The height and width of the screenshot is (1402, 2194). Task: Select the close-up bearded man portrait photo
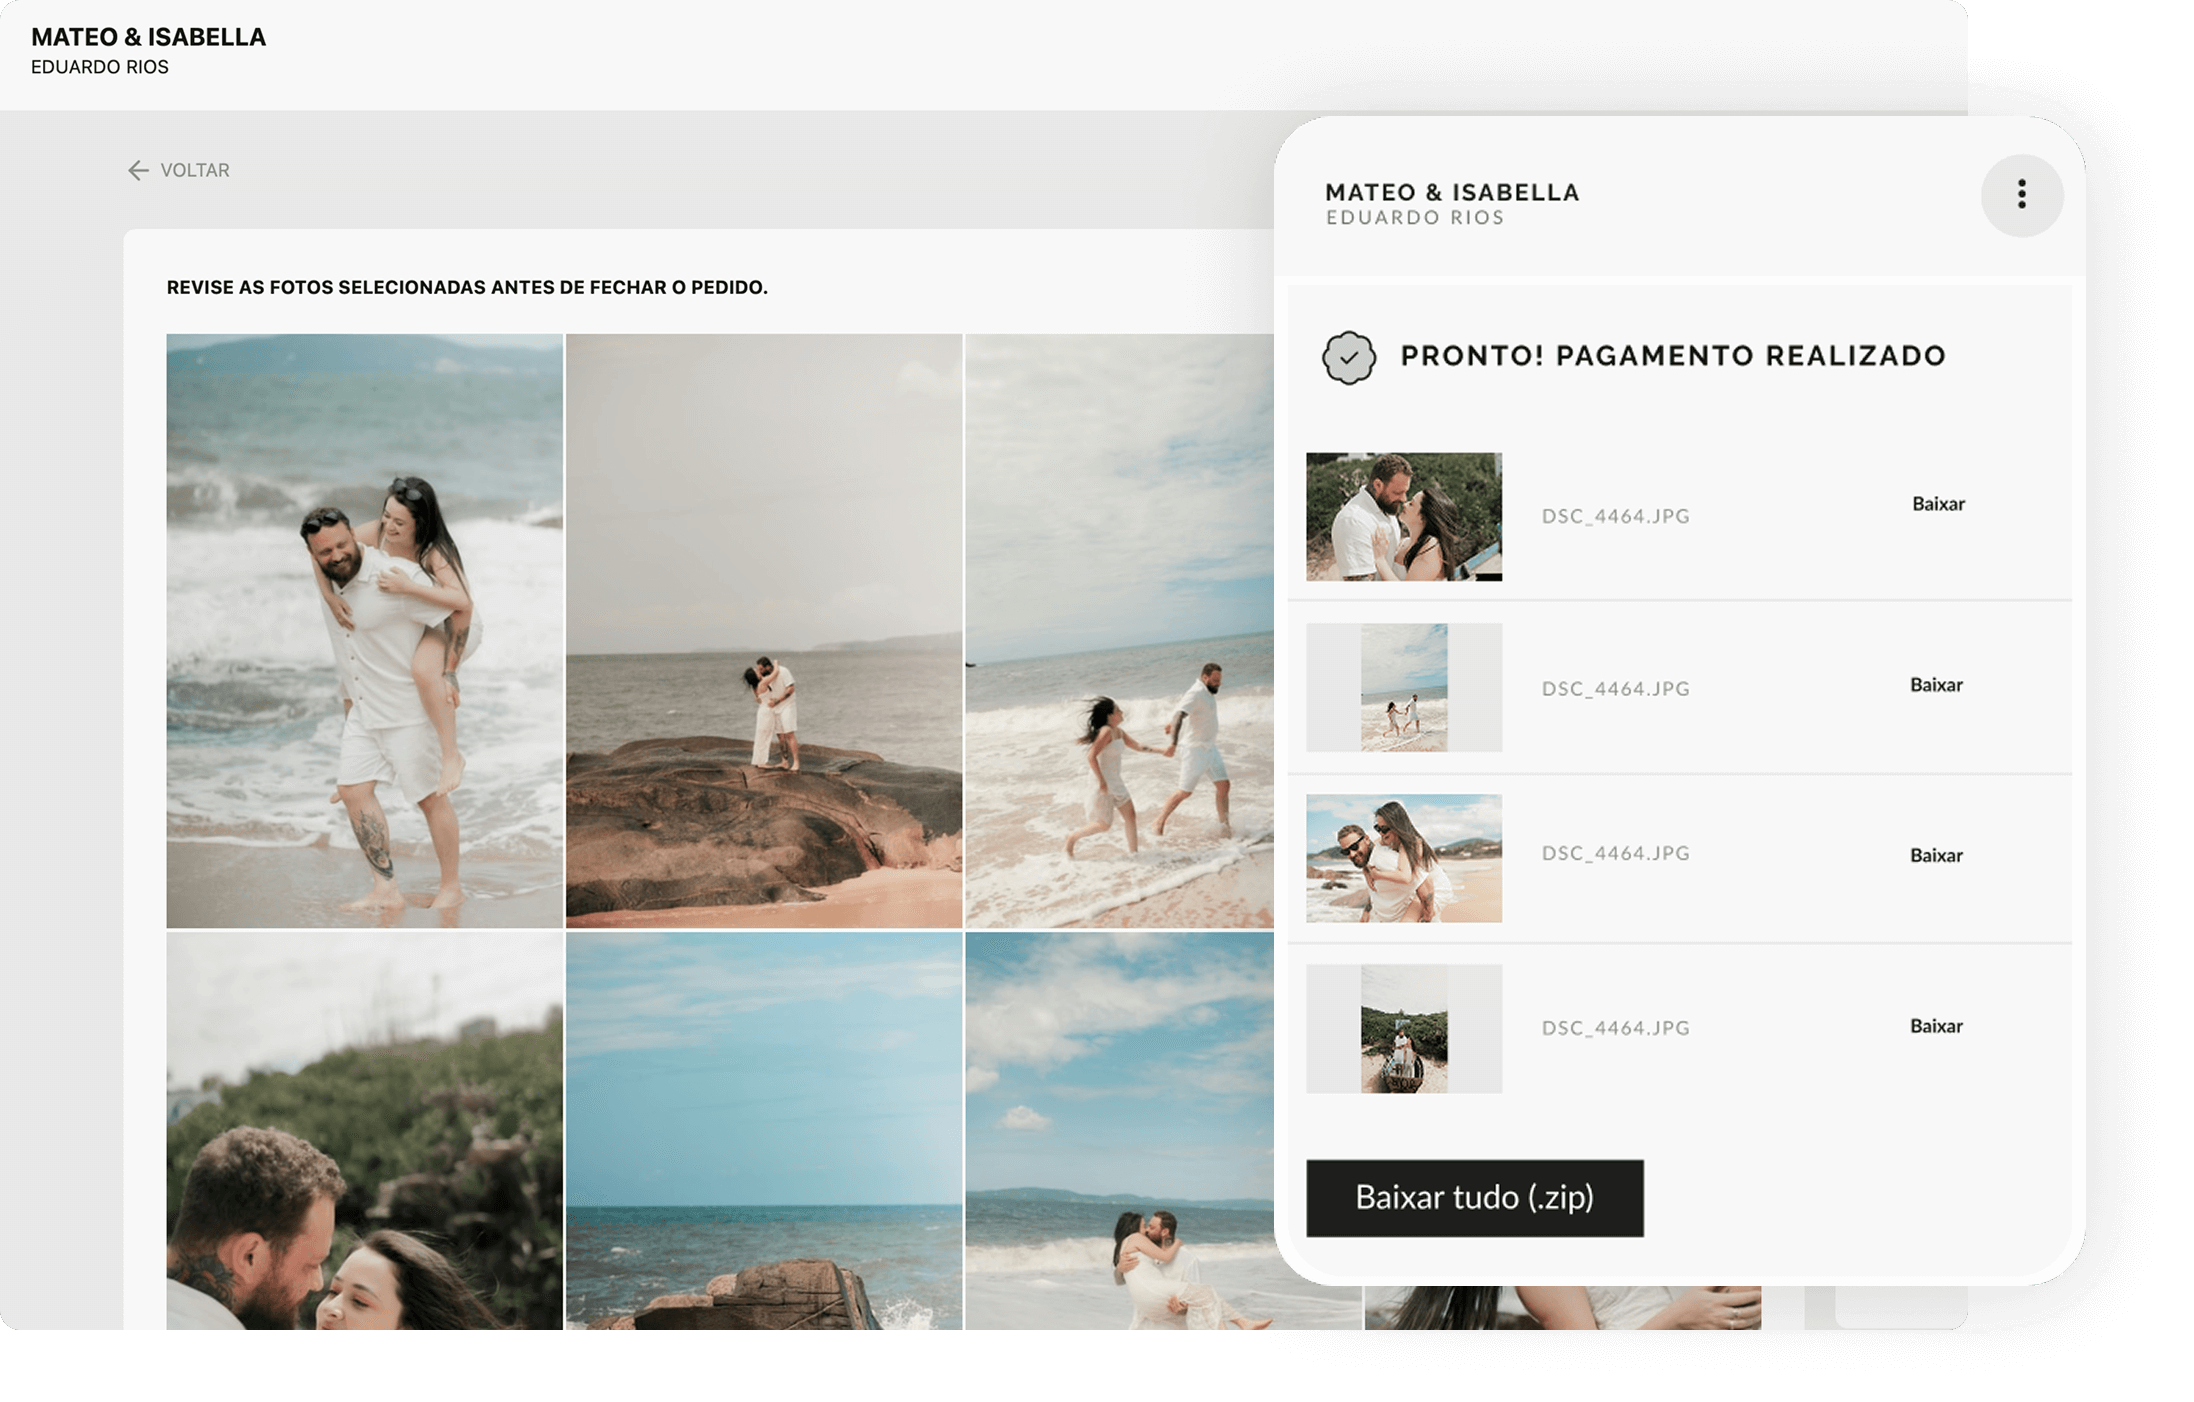pos(364,1130)
